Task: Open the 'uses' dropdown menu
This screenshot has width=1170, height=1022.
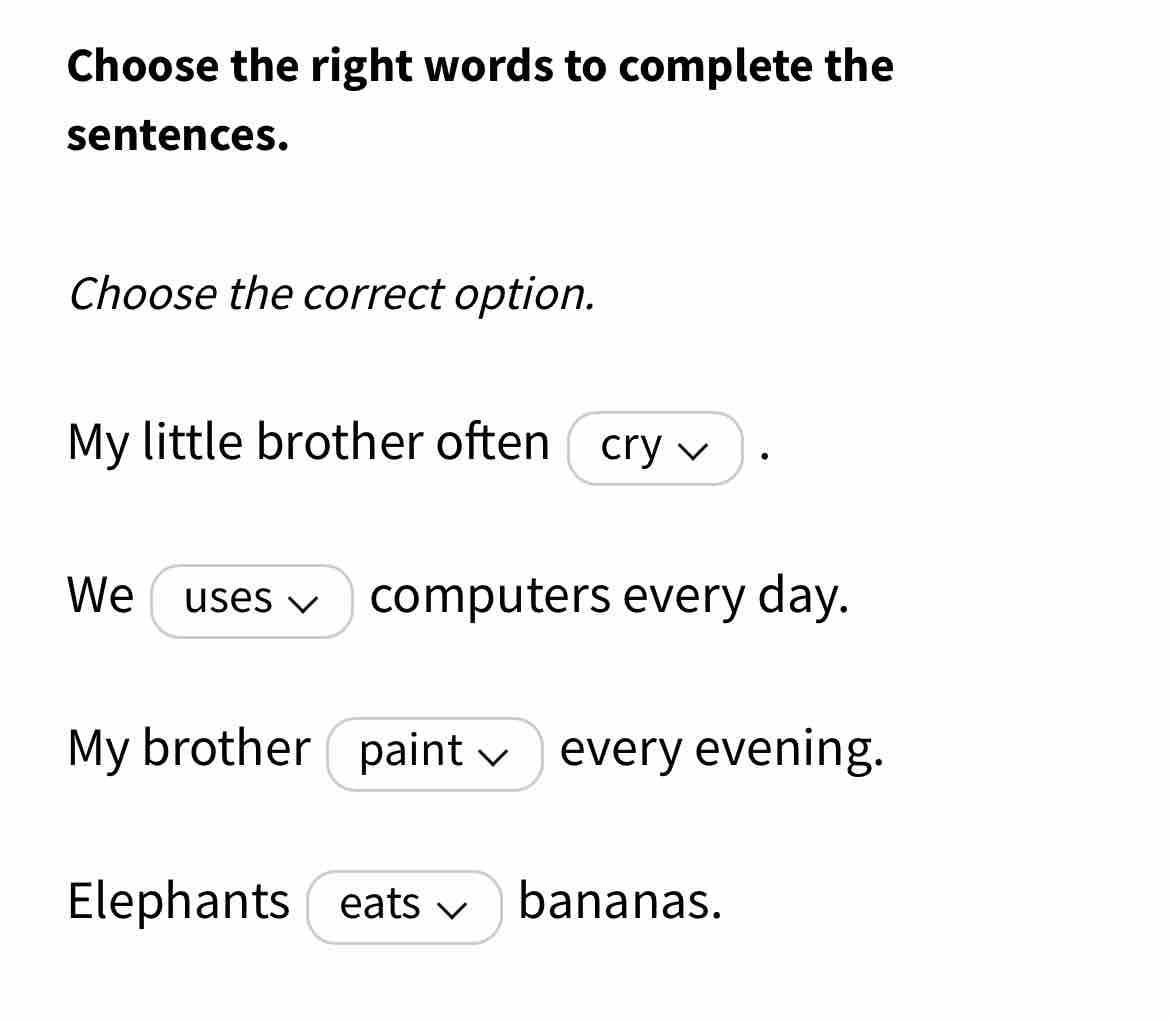Action: coord(251,601)
